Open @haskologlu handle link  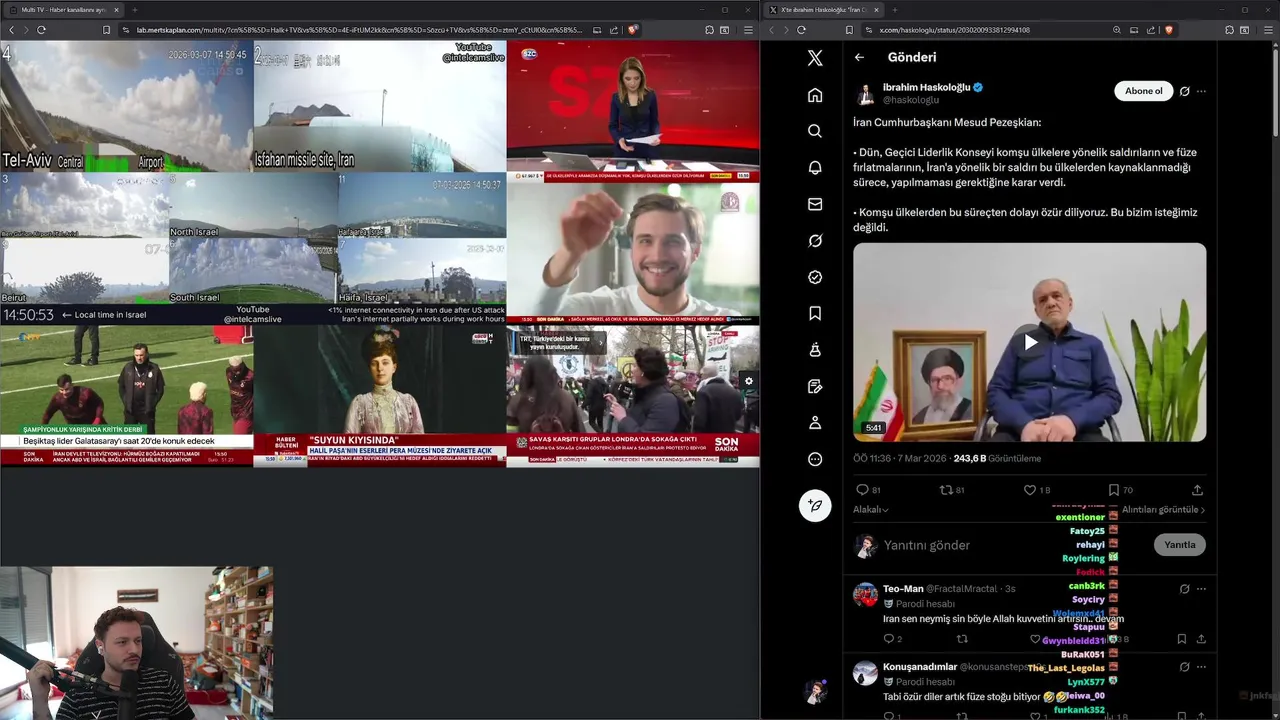(911, 100)
